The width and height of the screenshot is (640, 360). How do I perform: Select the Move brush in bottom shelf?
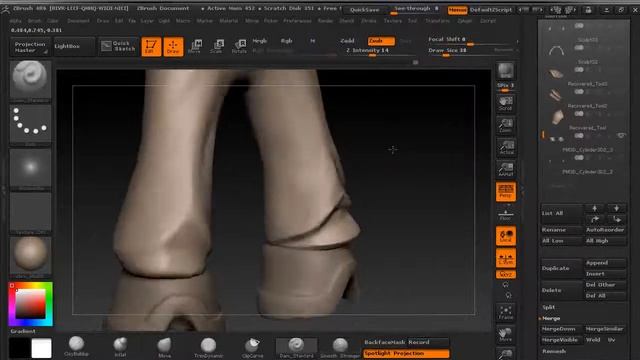[x=164, y=347]
